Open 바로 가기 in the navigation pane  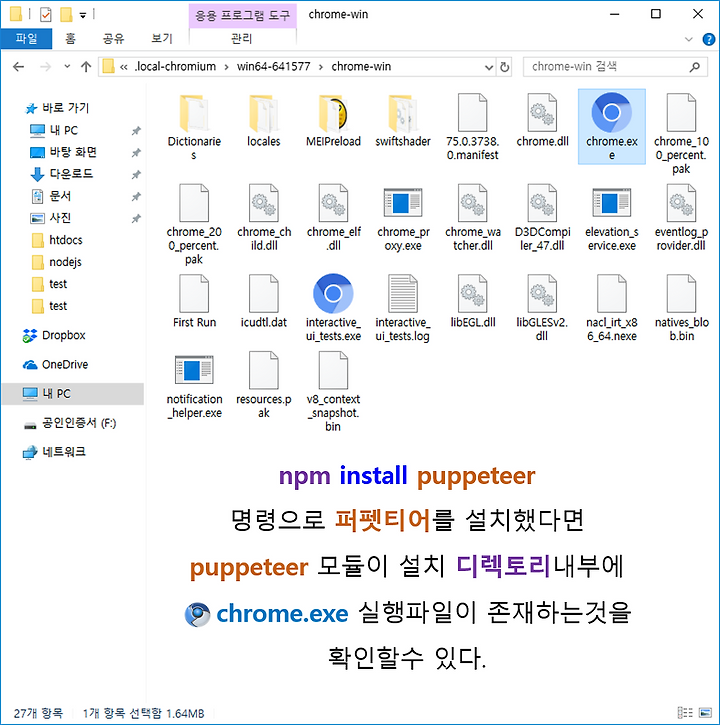(66, 108)
